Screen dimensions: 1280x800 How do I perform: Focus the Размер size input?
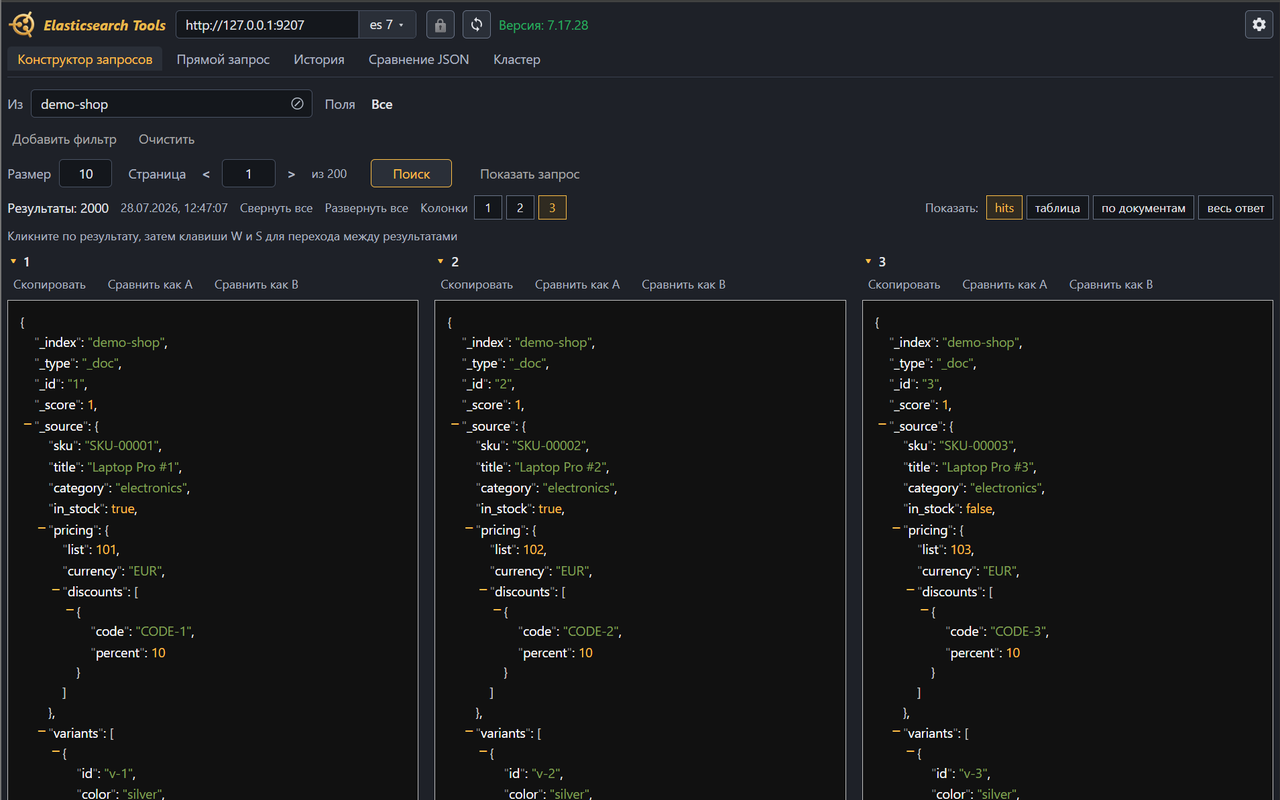click(x=86, y=174)
